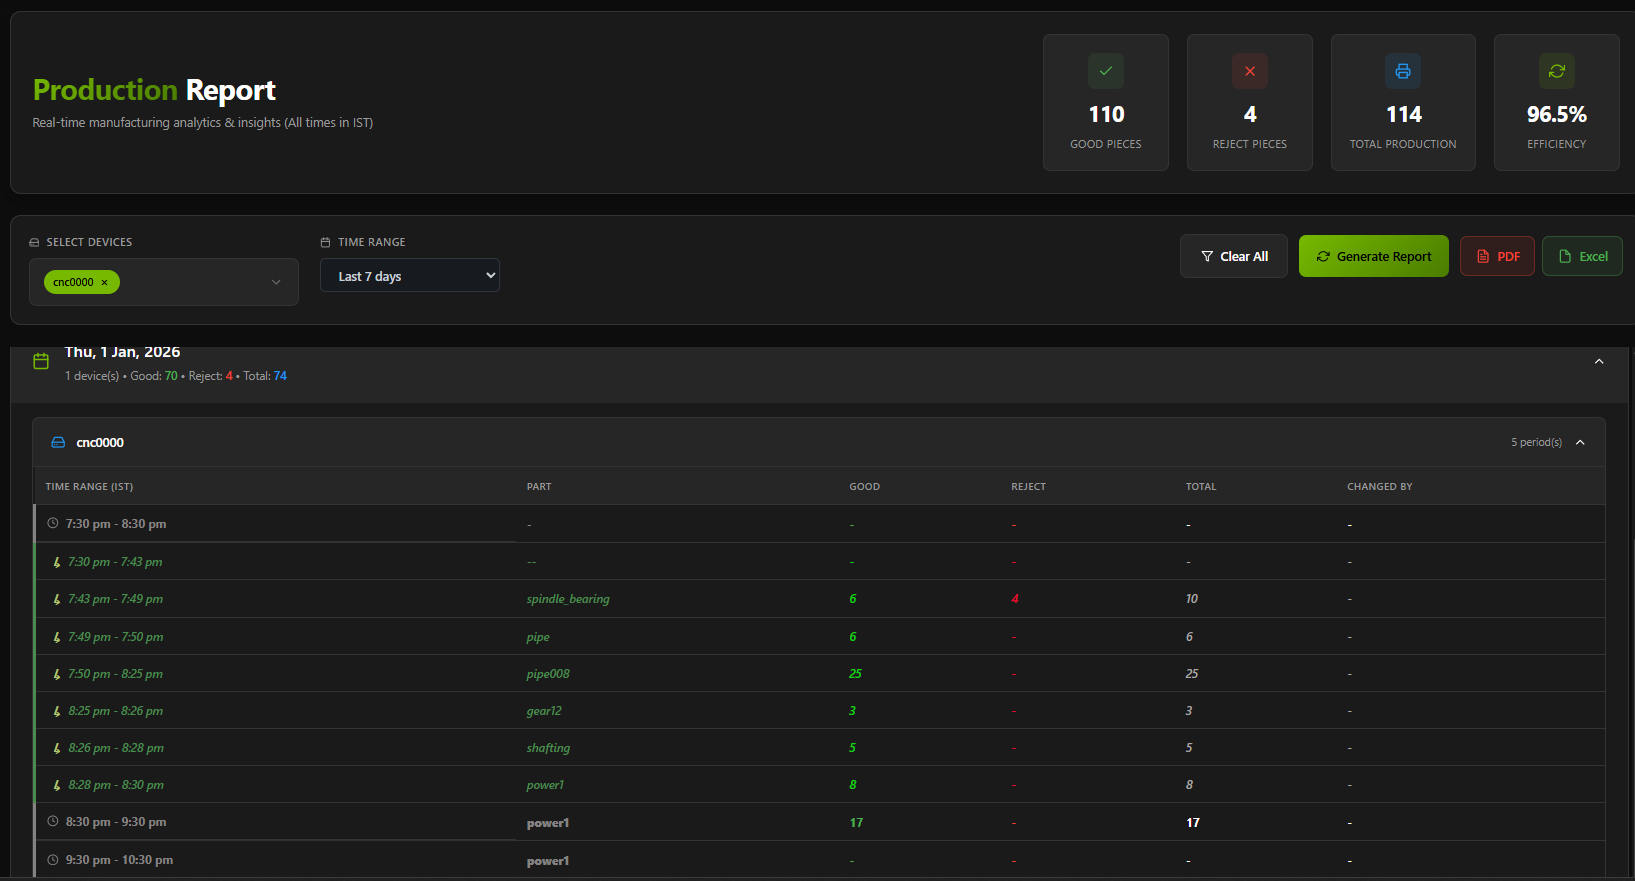The image size is (1635, 881).
Task: Open the Last 7 days time range dropdown
Action: click(x=410, y=276)
